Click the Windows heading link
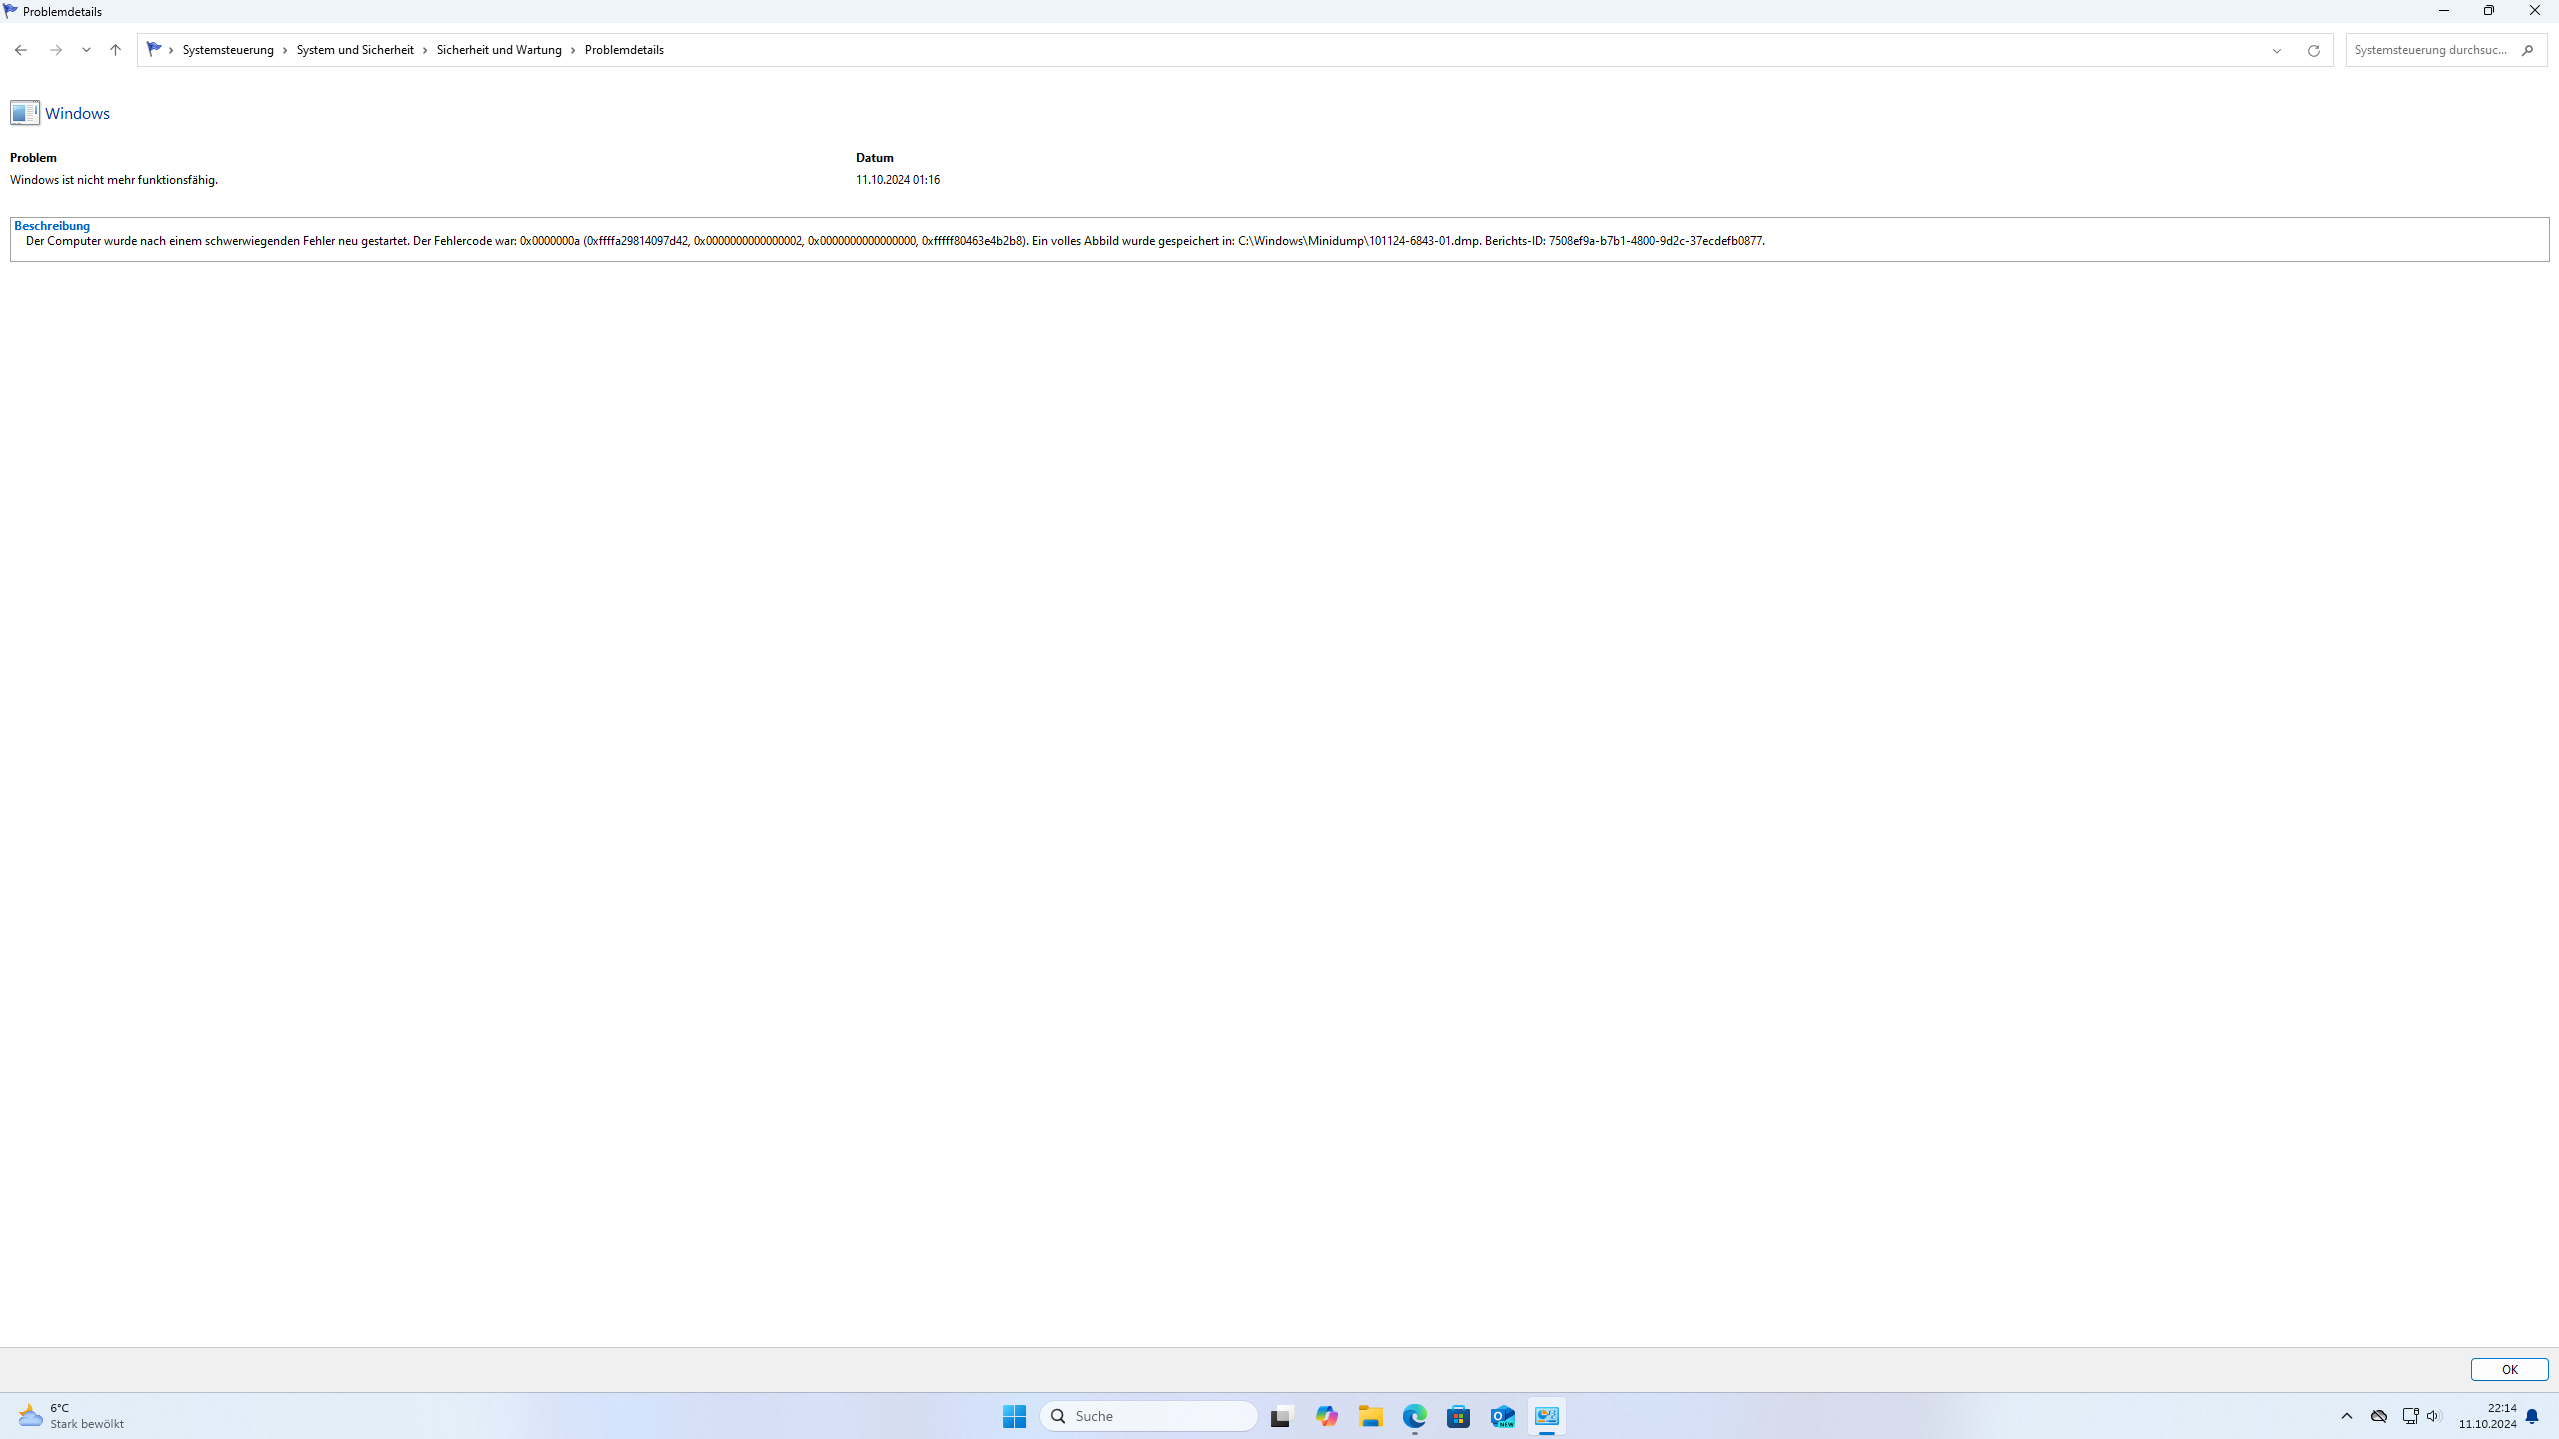Viewport: 2559px width, 1439px height. click(77, 113)
